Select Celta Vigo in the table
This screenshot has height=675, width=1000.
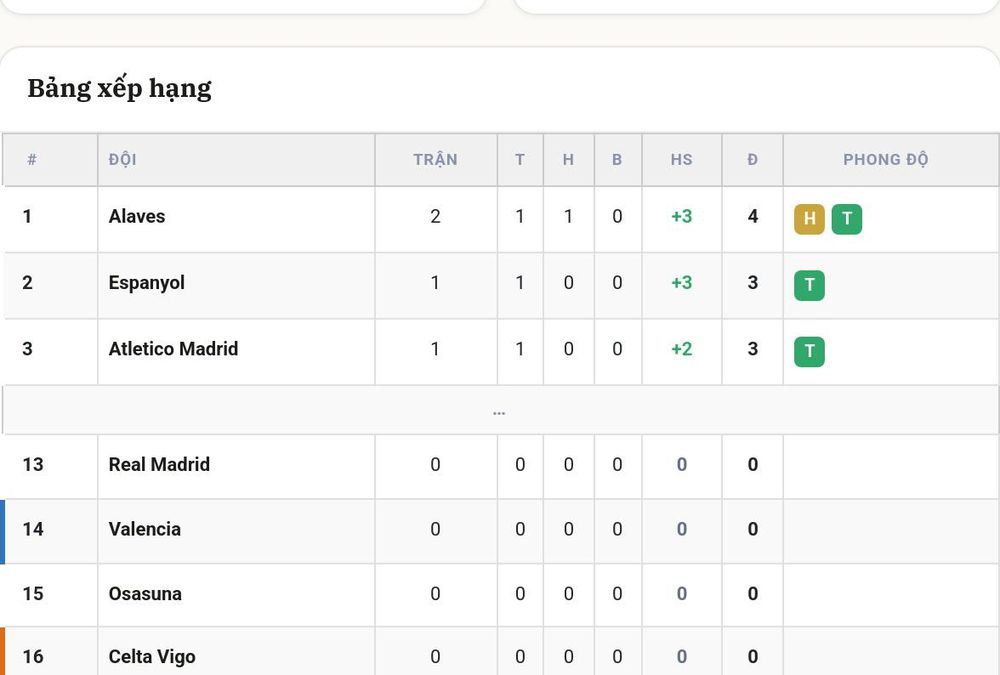(152, 656)
